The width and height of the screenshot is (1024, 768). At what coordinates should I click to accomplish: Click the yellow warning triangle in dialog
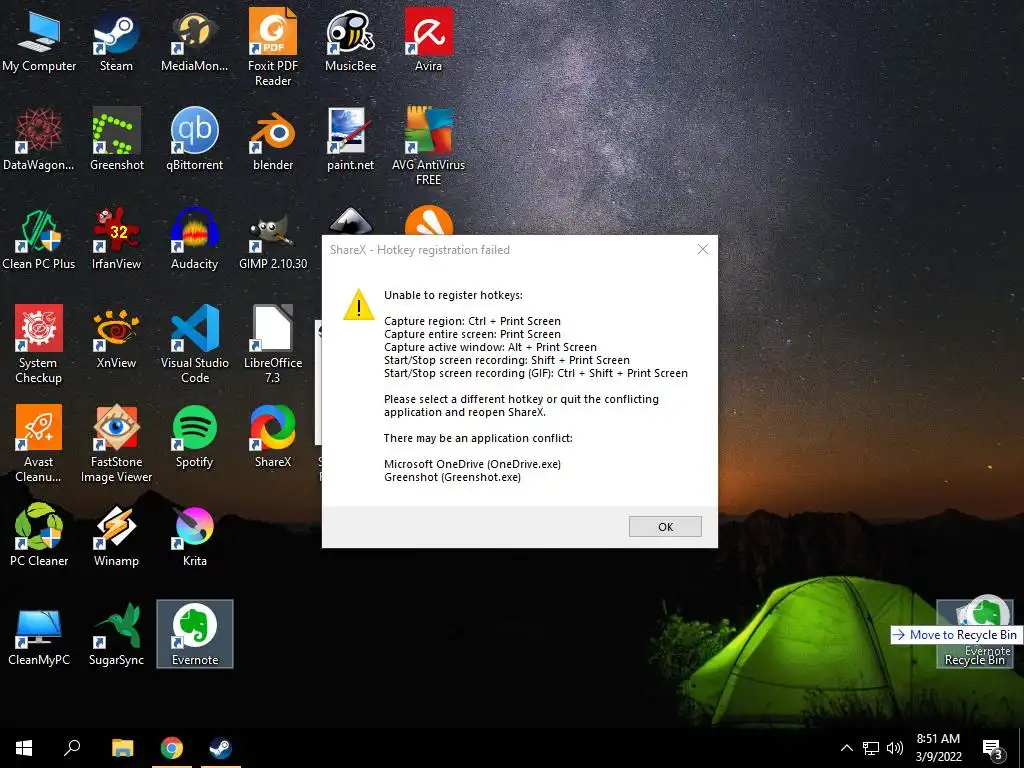[359, 304]
